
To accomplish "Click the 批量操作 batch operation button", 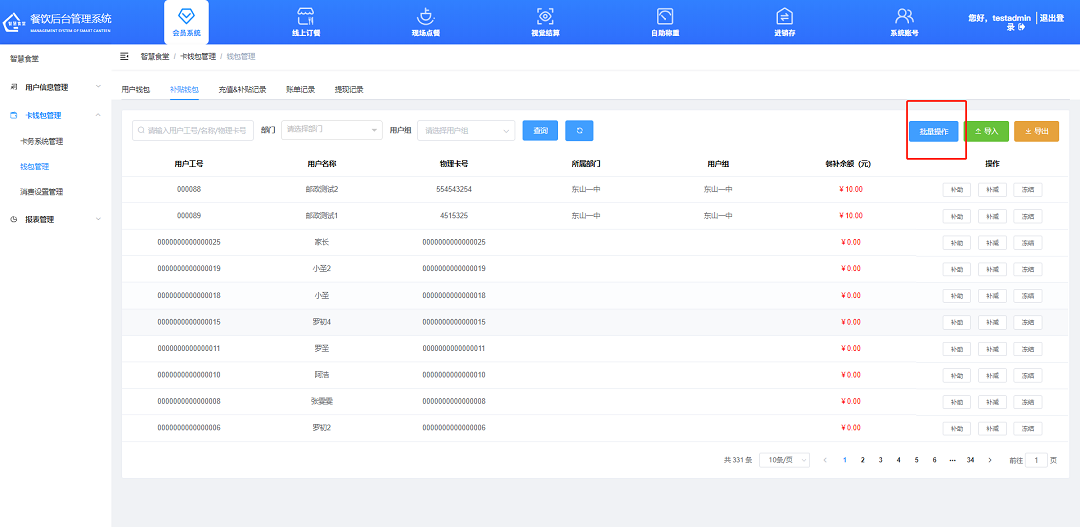I will point(934,131).
